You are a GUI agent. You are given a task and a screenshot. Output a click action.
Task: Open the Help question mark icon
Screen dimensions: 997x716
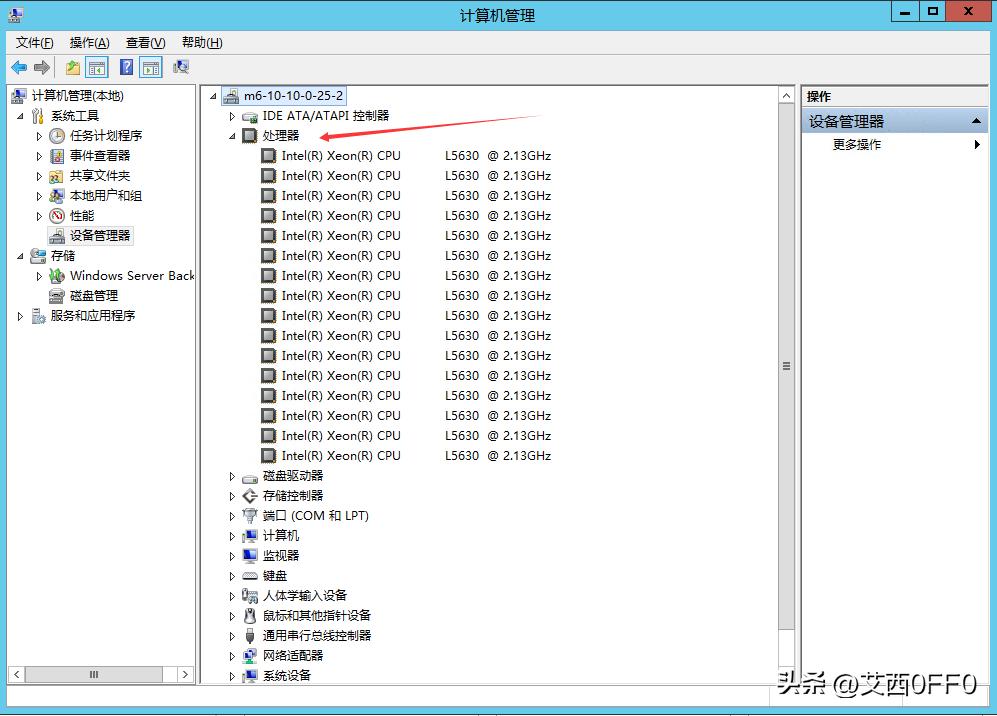coord(127,67)
